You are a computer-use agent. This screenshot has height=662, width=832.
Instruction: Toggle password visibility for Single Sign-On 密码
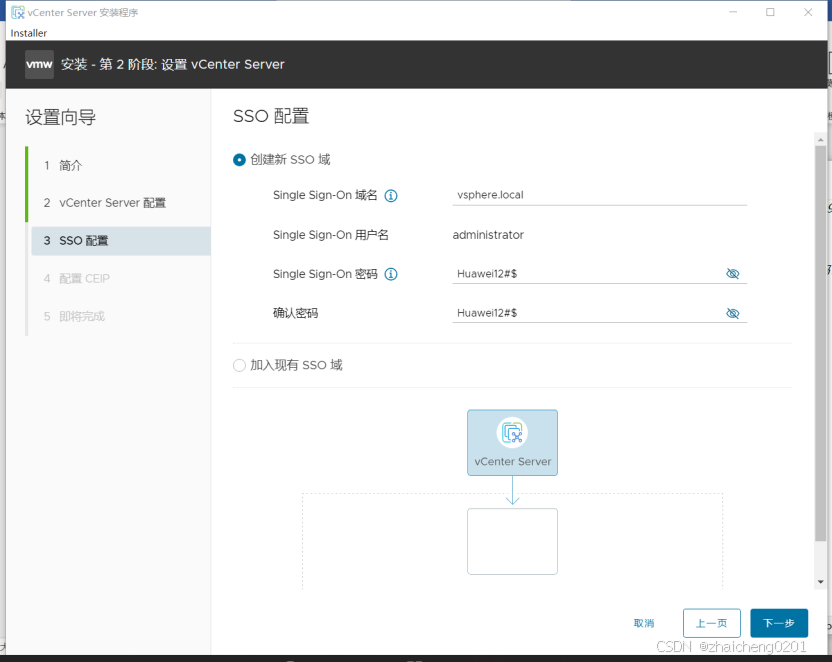[732, 274]
